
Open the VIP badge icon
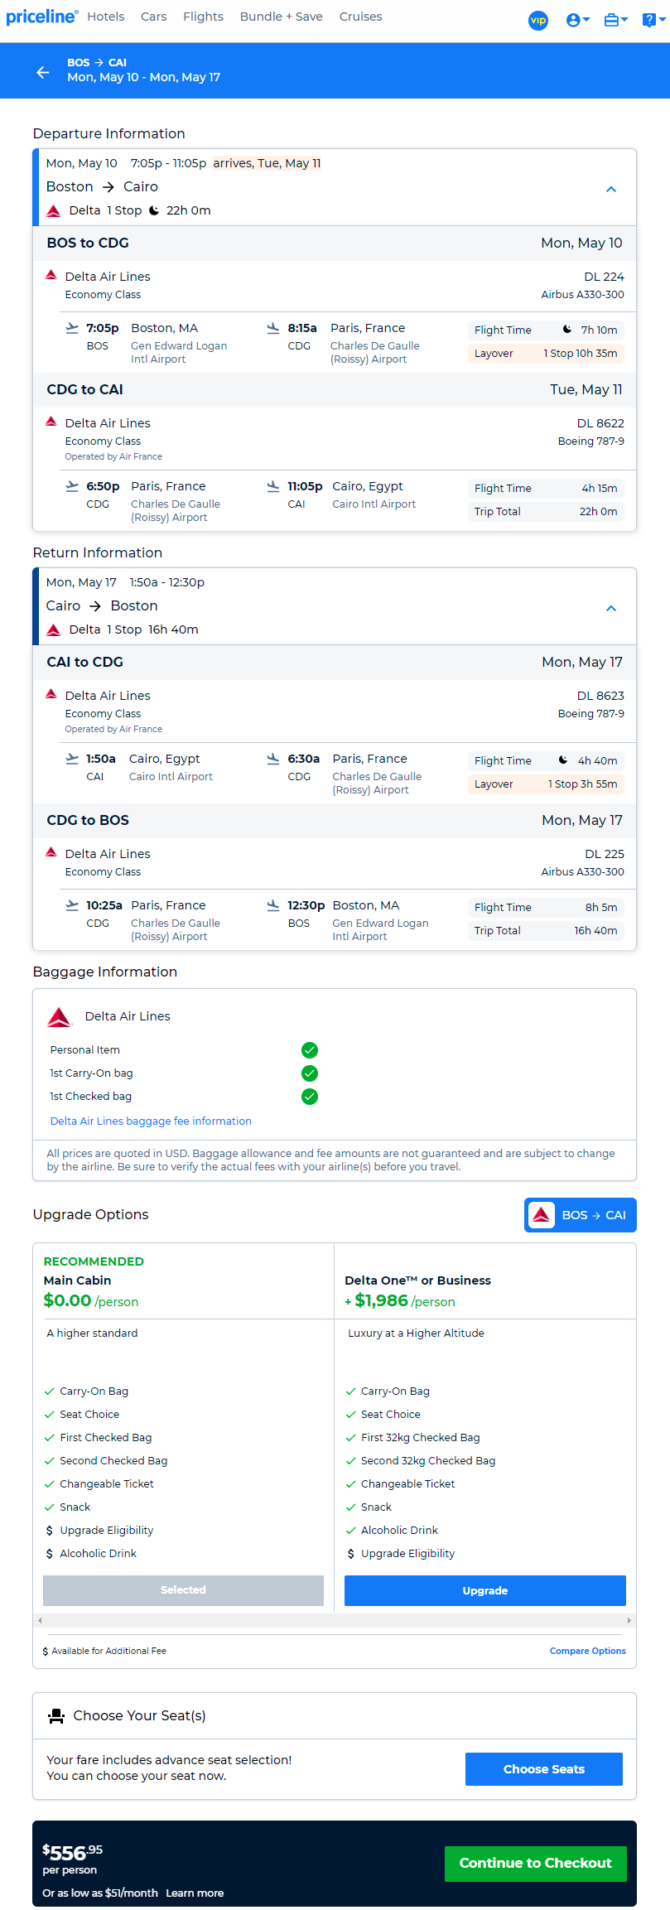click(538, 20)
